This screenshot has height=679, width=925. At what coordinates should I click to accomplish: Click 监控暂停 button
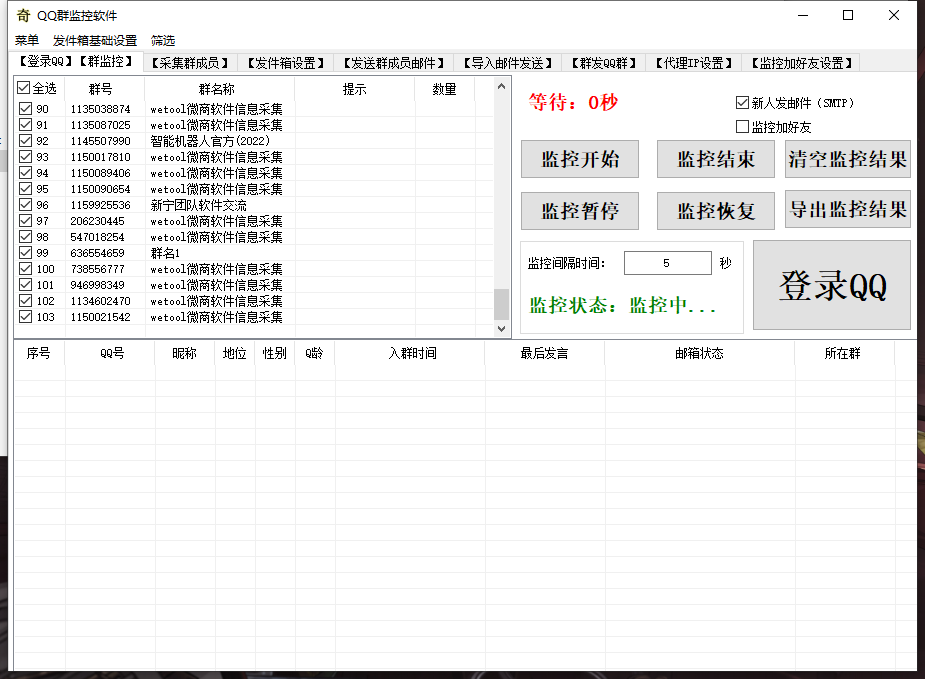[580, 211]
